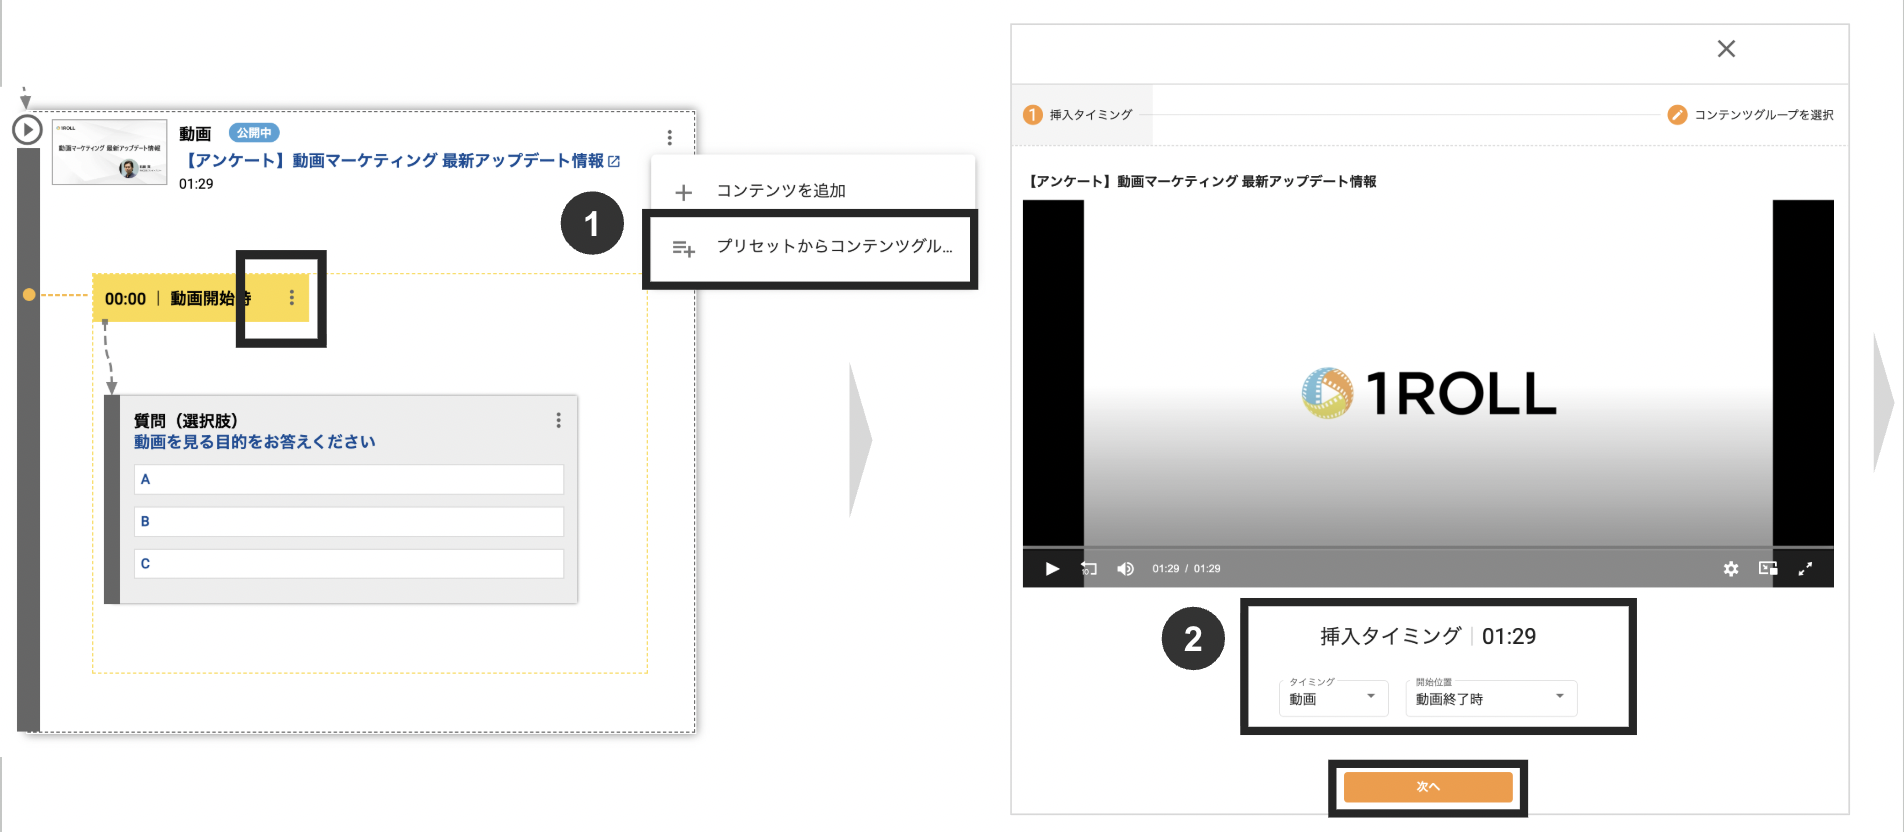Open the player settings gear

(x=1731, y=569)
